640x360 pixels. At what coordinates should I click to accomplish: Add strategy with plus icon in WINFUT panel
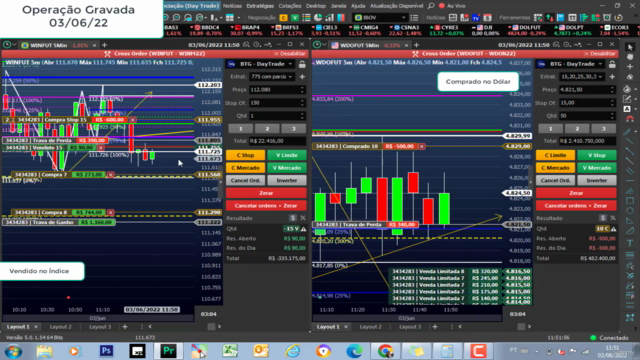(x=302, y=77)
